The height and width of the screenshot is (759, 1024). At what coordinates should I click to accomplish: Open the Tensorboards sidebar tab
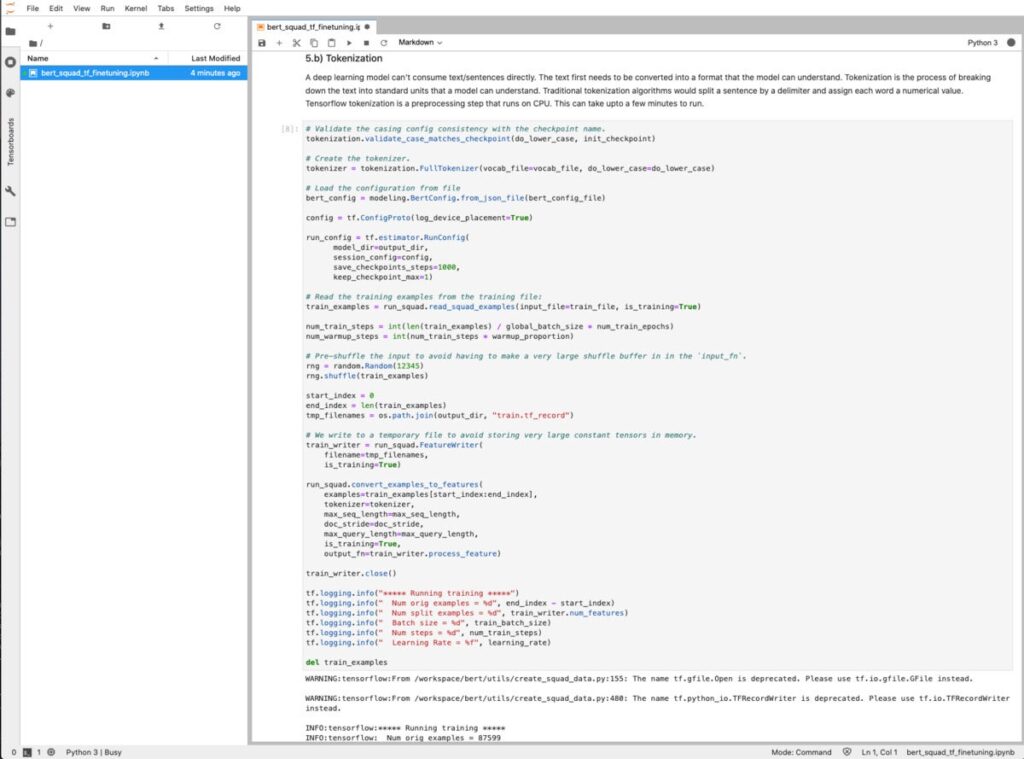click(11, 142)
